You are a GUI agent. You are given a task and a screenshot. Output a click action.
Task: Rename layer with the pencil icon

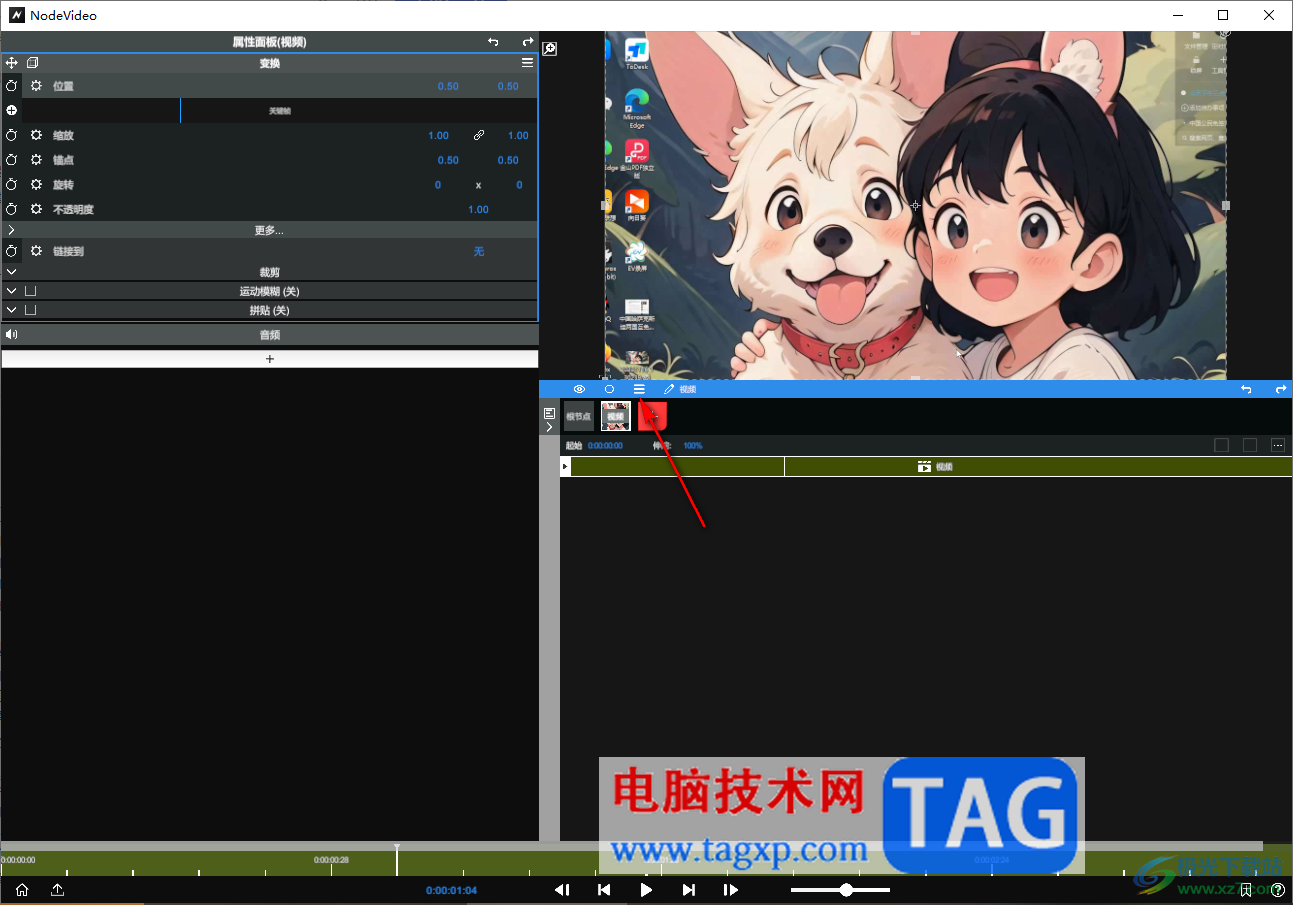(x=669, y=389)
